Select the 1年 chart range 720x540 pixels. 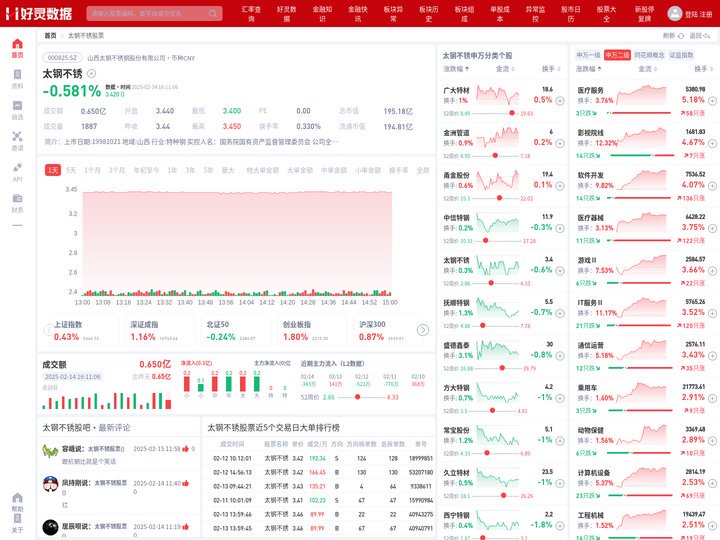pos(172,170)
